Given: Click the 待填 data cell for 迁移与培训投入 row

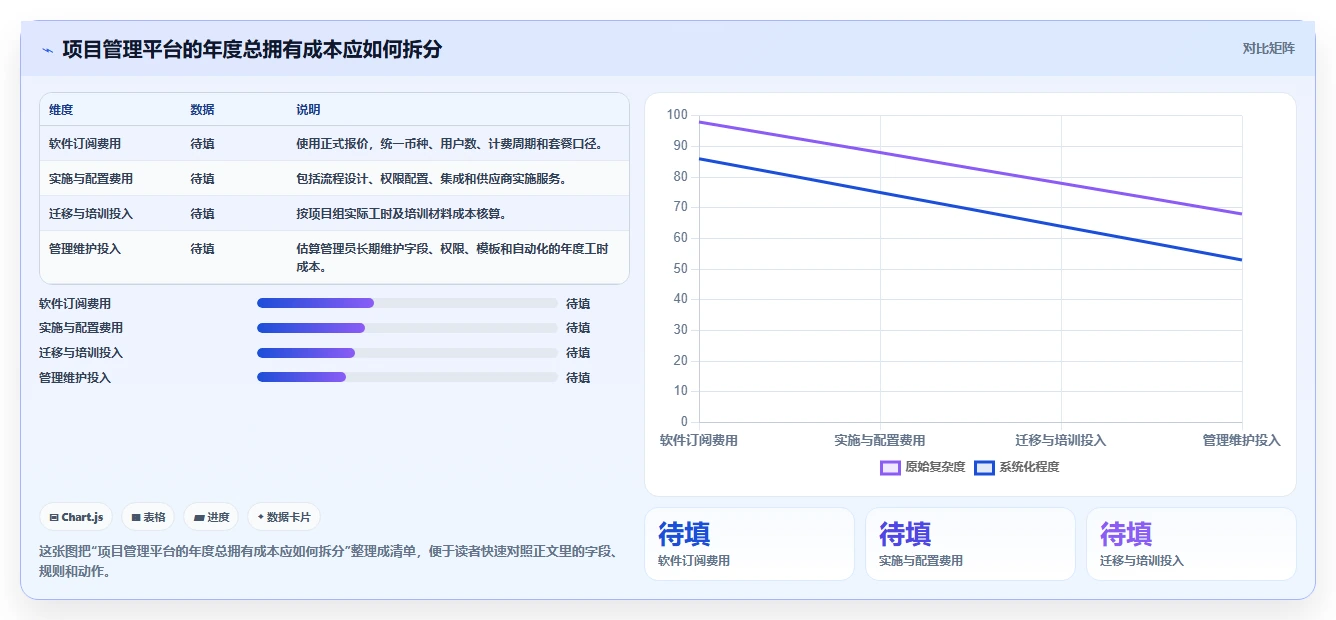Looking at the screenshot, I should click(202, 214).
